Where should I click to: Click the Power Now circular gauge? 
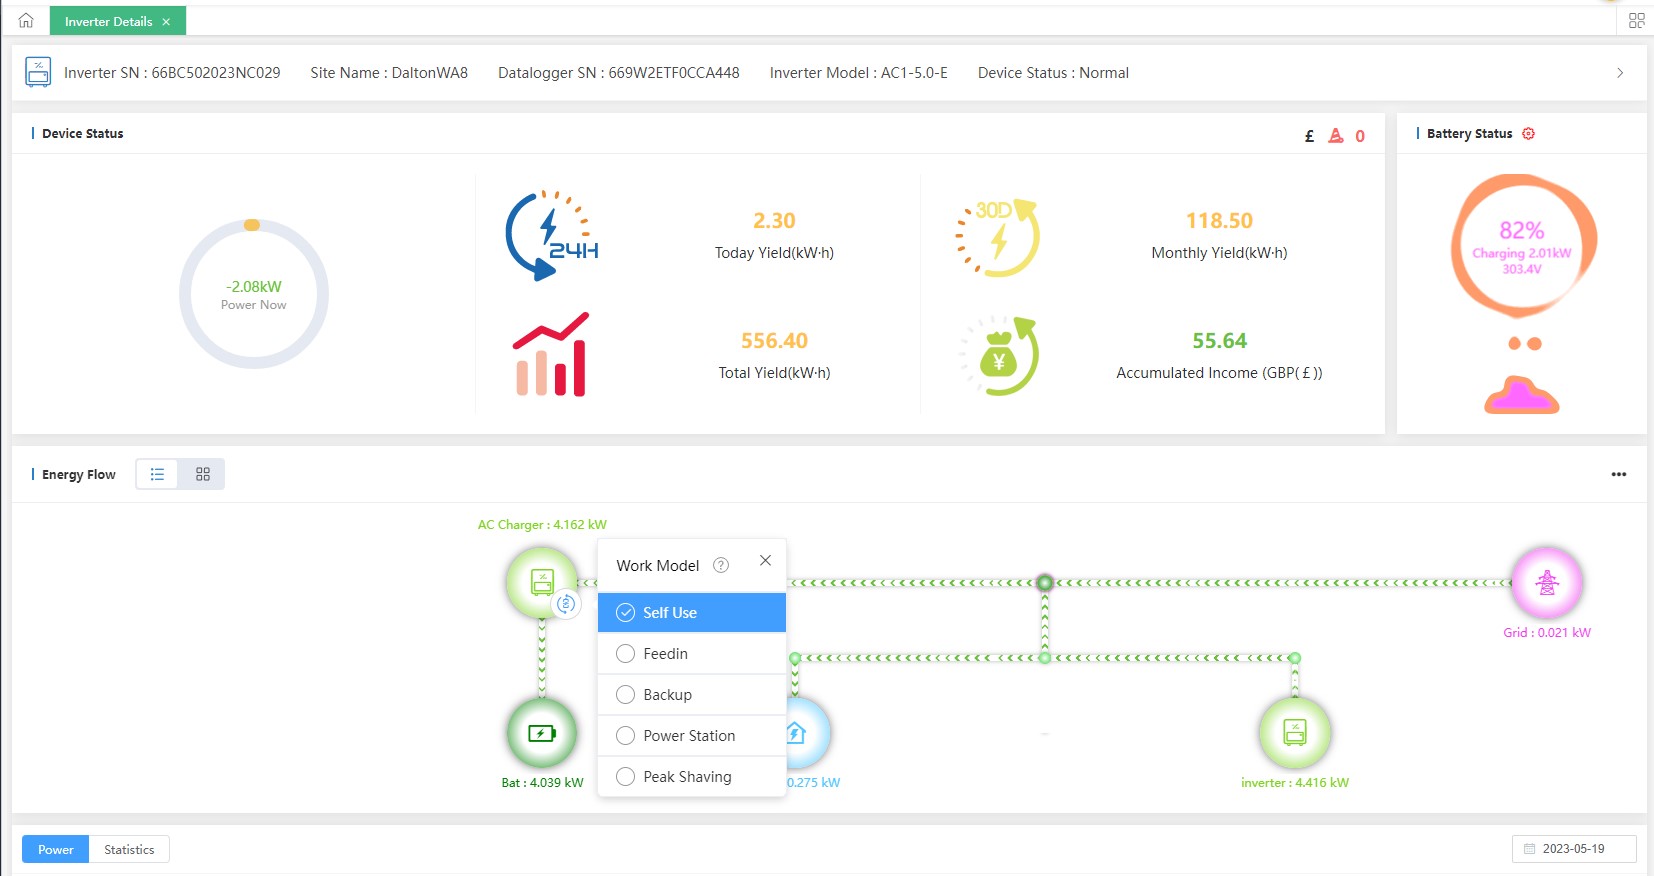point(254,294)
